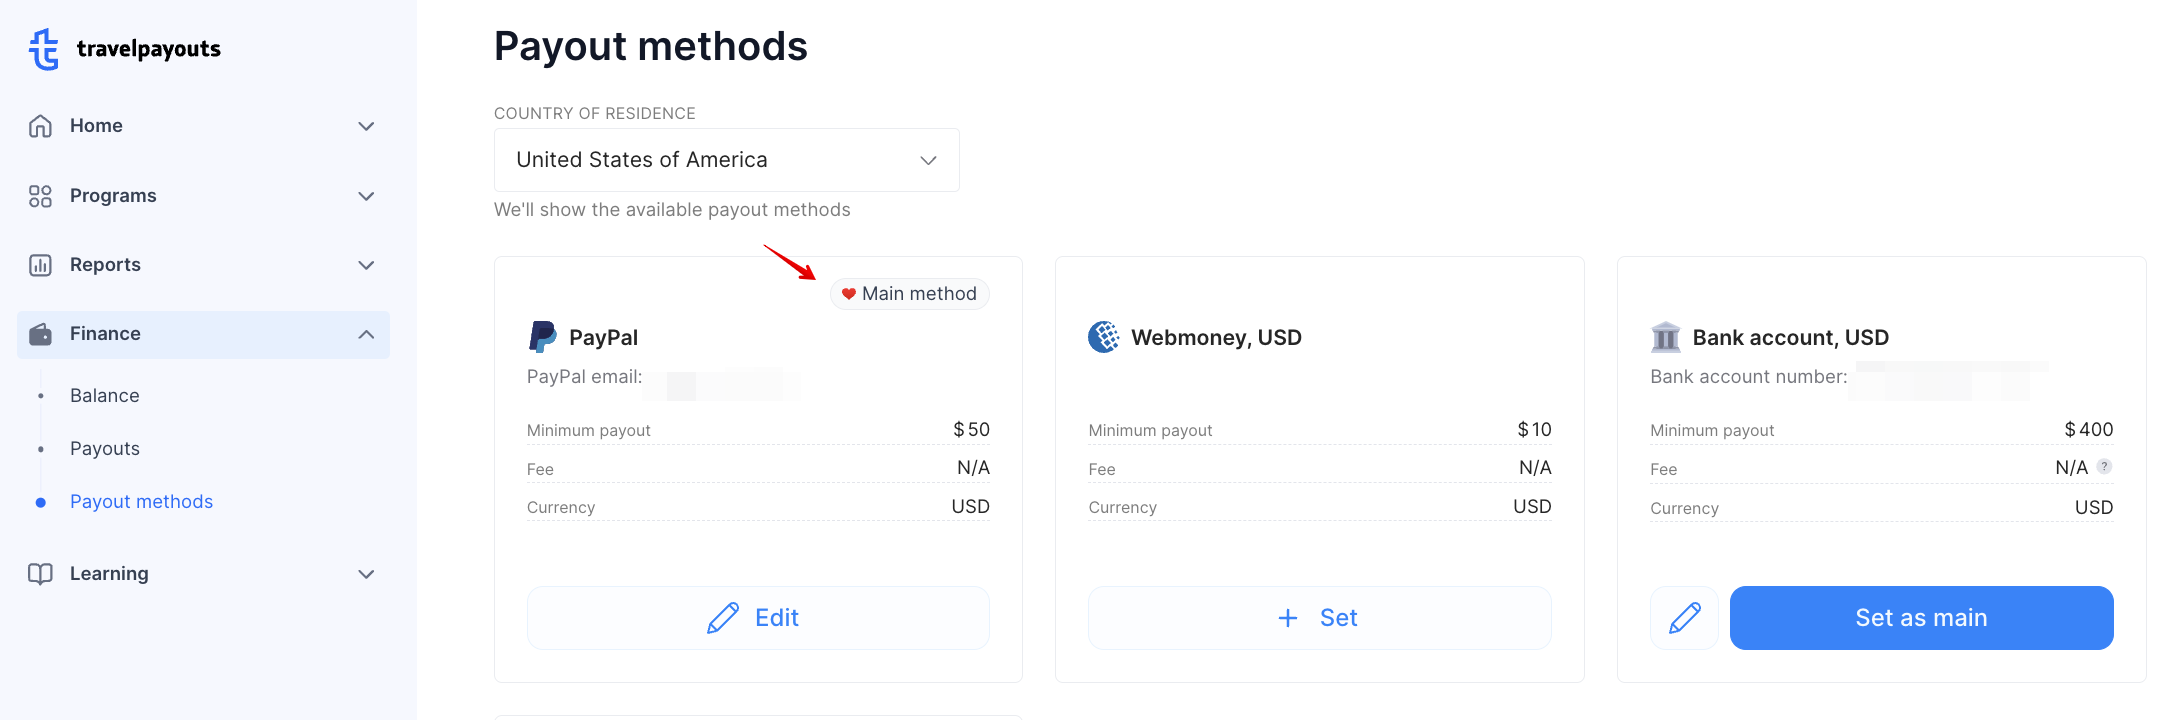Open Reports via its chart icon

tap(40, 265)
